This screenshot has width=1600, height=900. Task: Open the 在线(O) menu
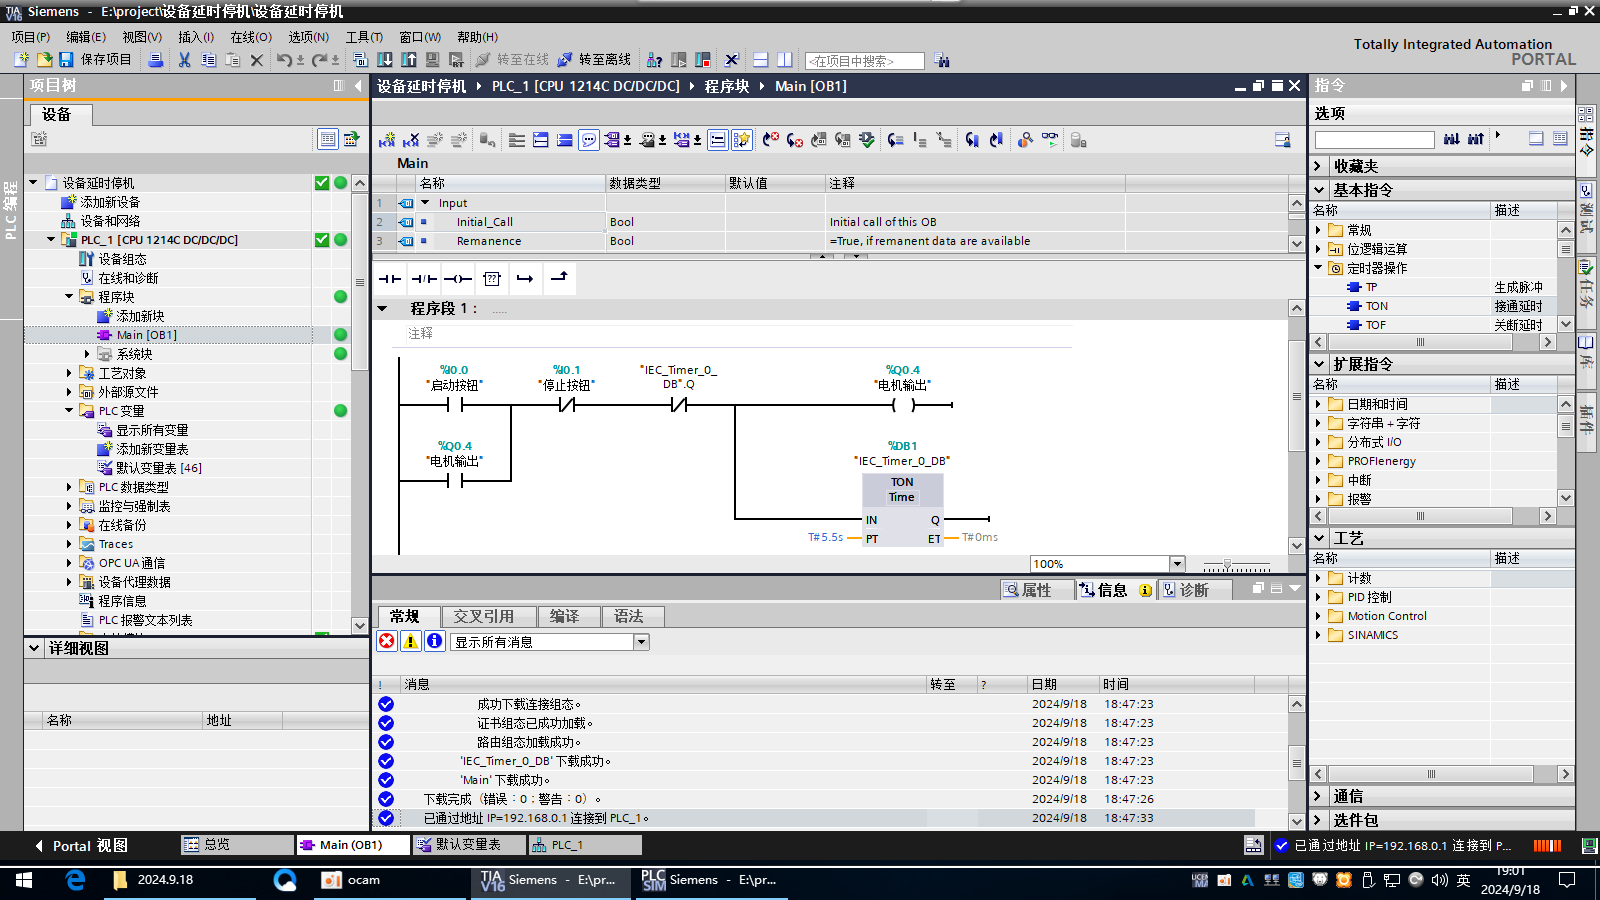pos(251,37)
